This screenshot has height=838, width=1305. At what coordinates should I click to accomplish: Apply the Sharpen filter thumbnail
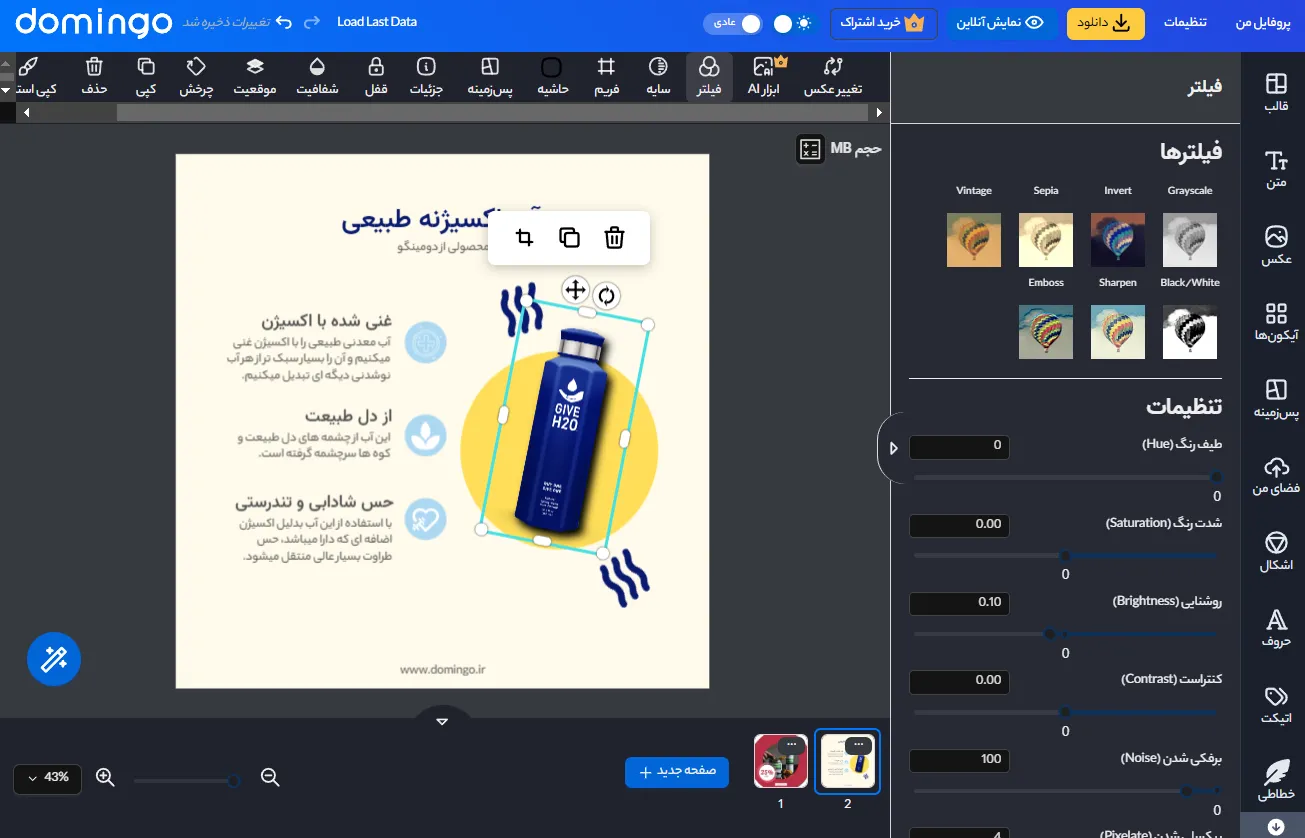[1118, 331]
